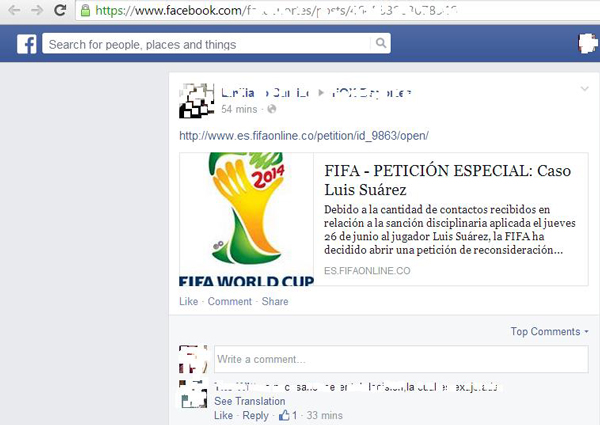Click the globe public audience icon
The height and width of the screenshot is (425, 600).
point(272,109)
